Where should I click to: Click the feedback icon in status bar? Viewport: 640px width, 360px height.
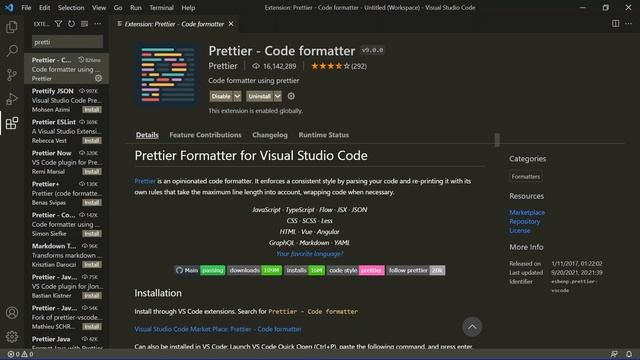tap(614, 354)
